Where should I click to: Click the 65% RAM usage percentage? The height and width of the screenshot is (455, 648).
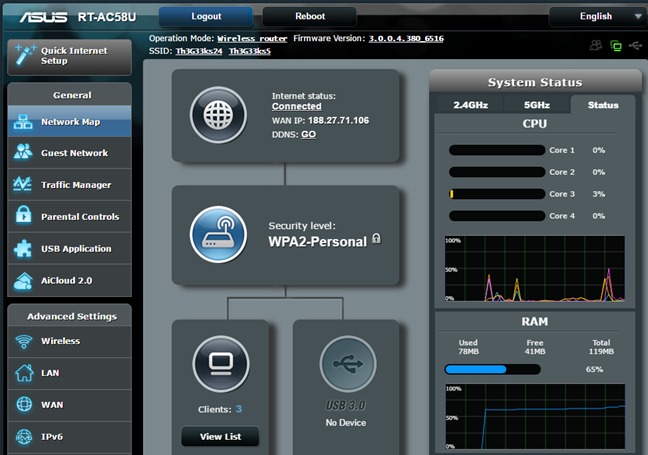[x=594, y=369]
